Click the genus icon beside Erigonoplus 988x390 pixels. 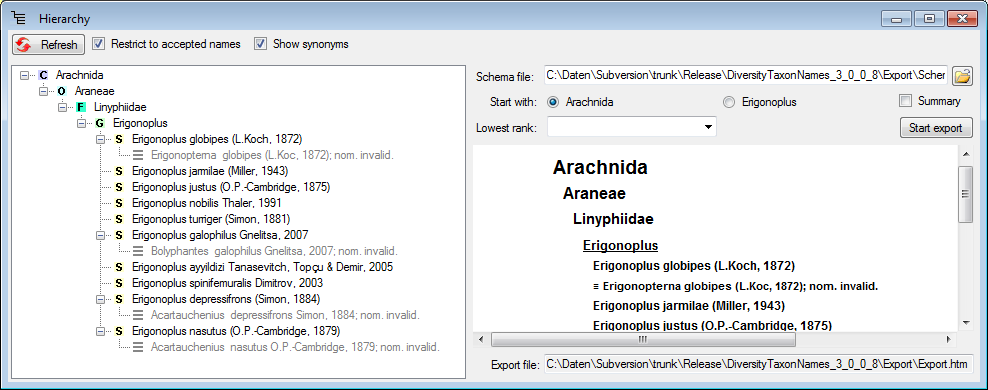[100, 123]
